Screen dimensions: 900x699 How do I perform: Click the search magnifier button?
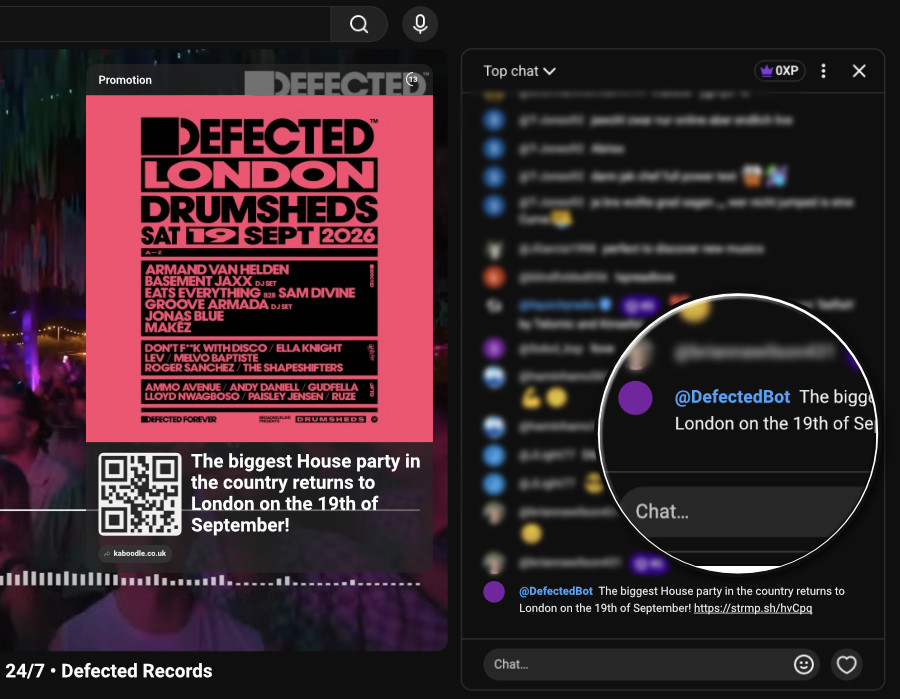[x=359, y=24]
